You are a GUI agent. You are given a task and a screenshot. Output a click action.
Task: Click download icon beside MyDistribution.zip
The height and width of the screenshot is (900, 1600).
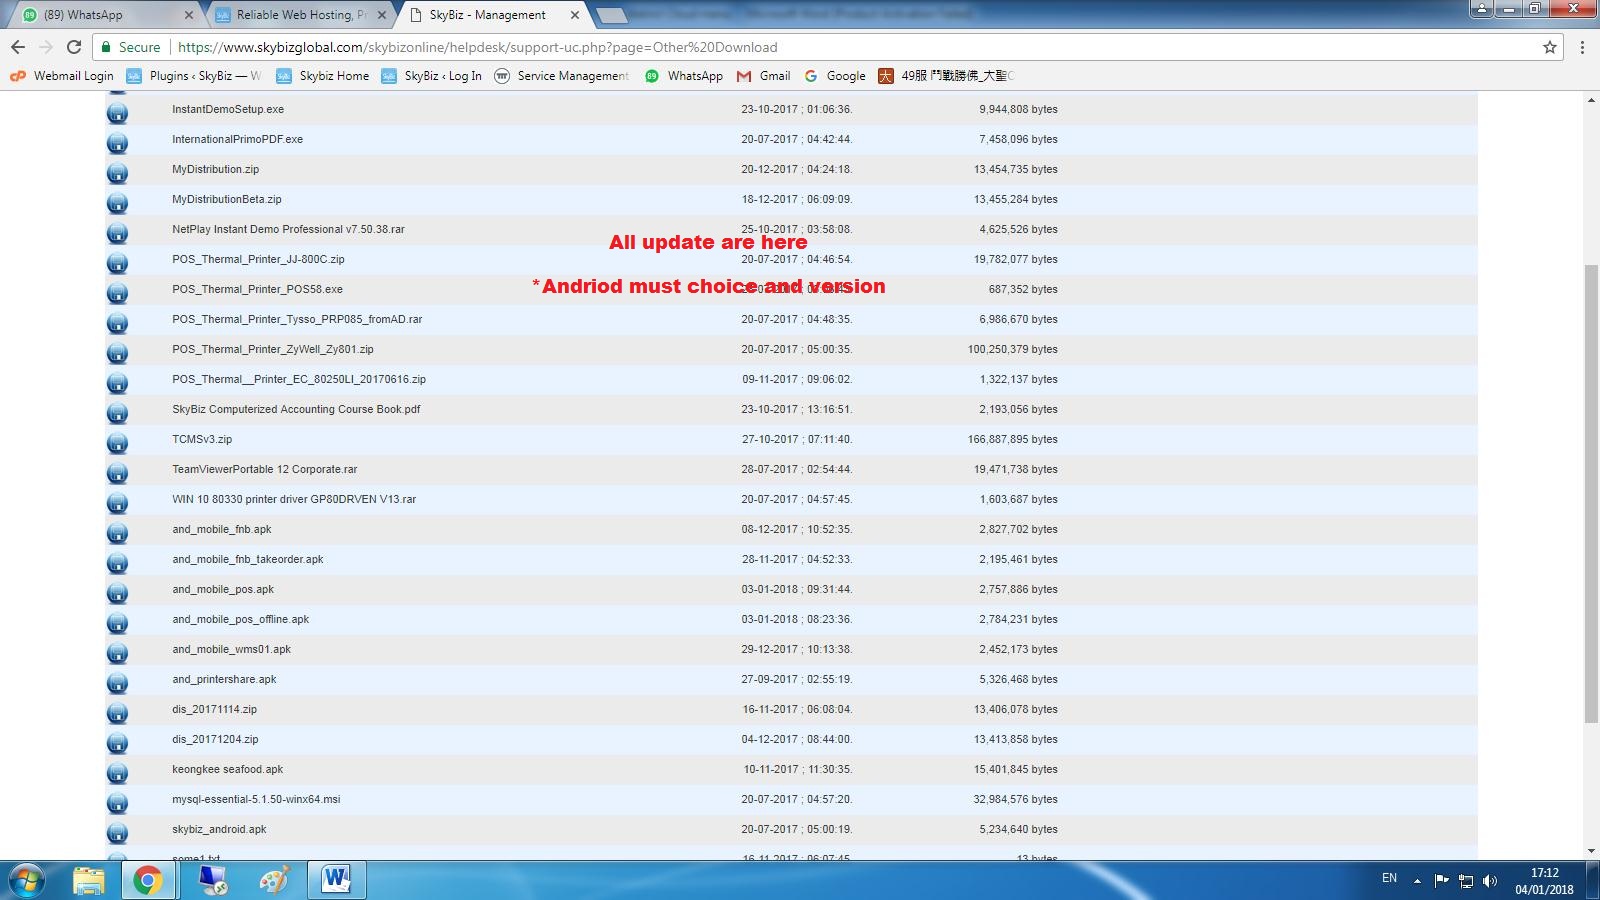[117, 172]
